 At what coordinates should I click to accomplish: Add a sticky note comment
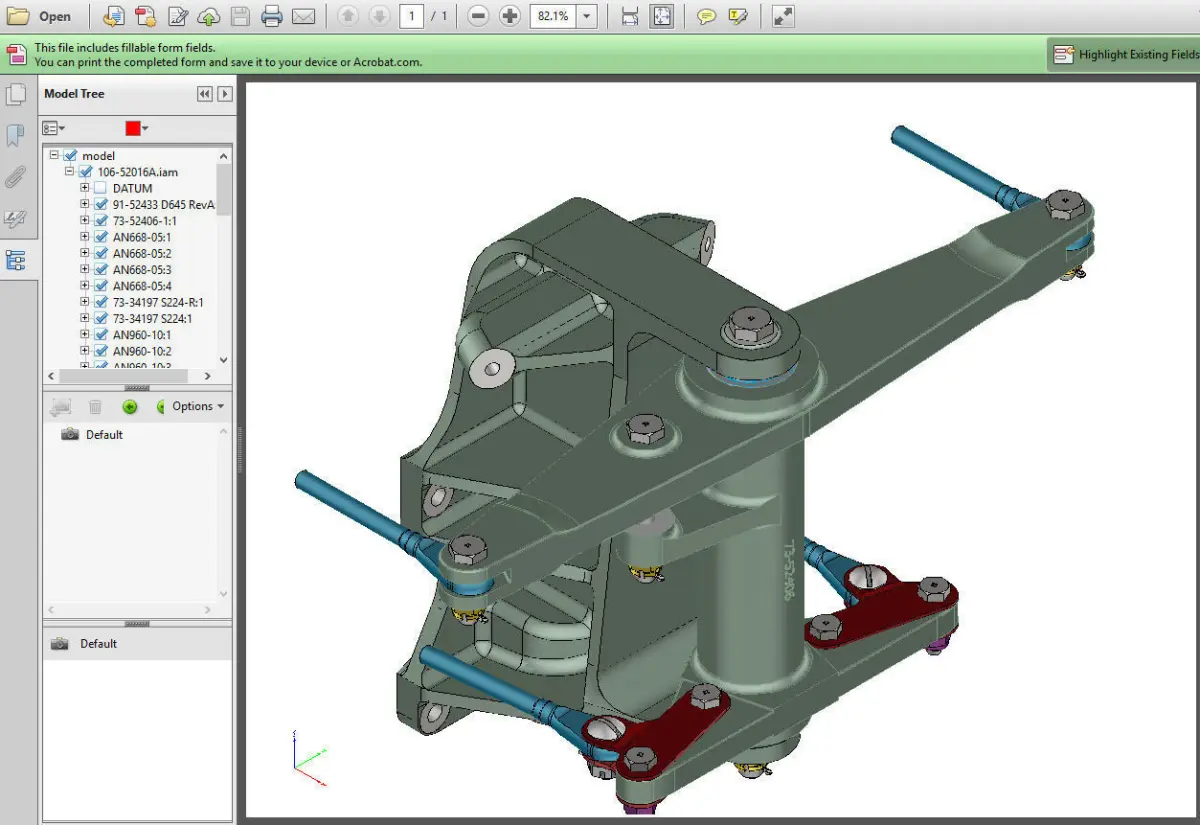tap(707, 16)
